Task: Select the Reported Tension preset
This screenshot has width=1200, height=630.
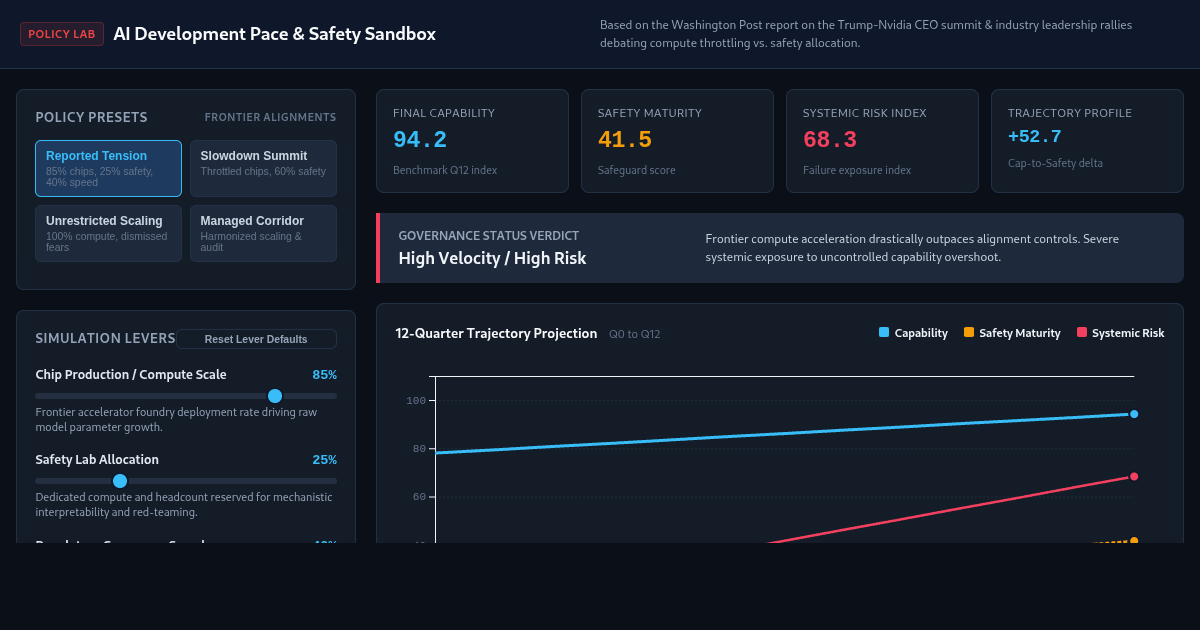Action: tap(108, 168)
